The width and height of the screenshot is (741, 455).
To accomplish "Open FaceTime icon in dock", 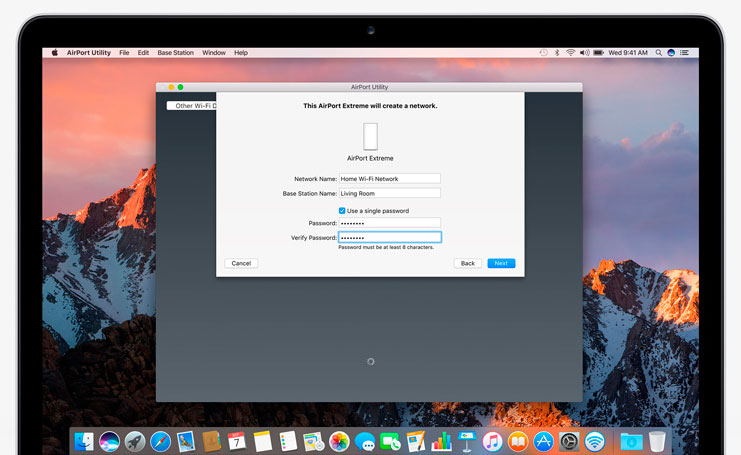I will (390, 442).
